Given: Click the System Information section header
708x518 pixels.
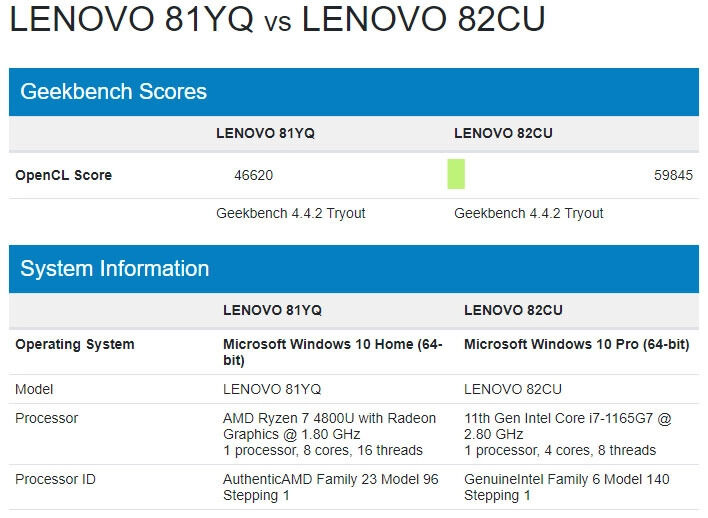Looking at the screenshot, I should point(115,269).
